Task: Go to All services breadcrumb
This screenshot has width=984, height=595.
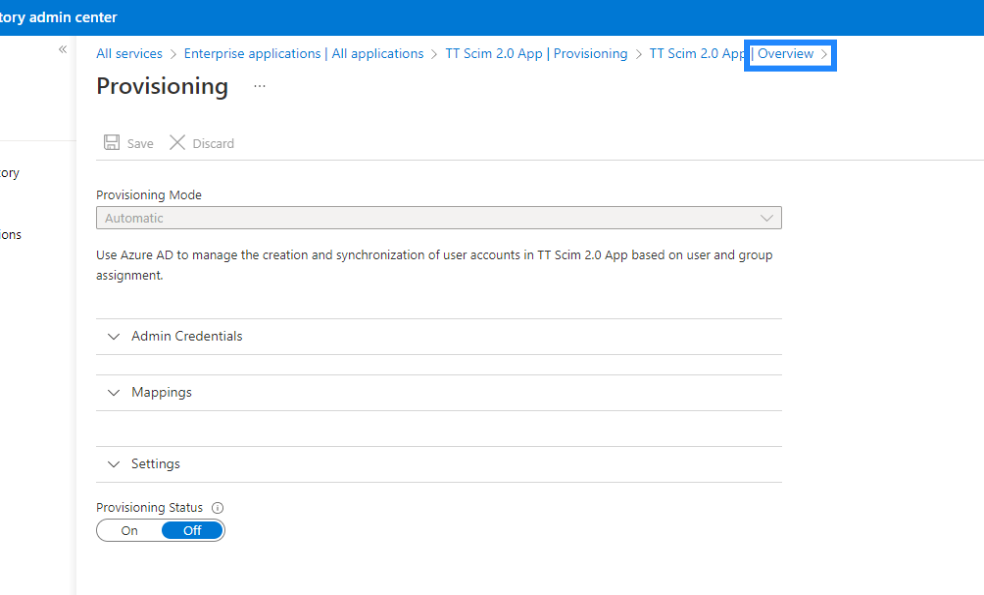Action: [129, 53]
